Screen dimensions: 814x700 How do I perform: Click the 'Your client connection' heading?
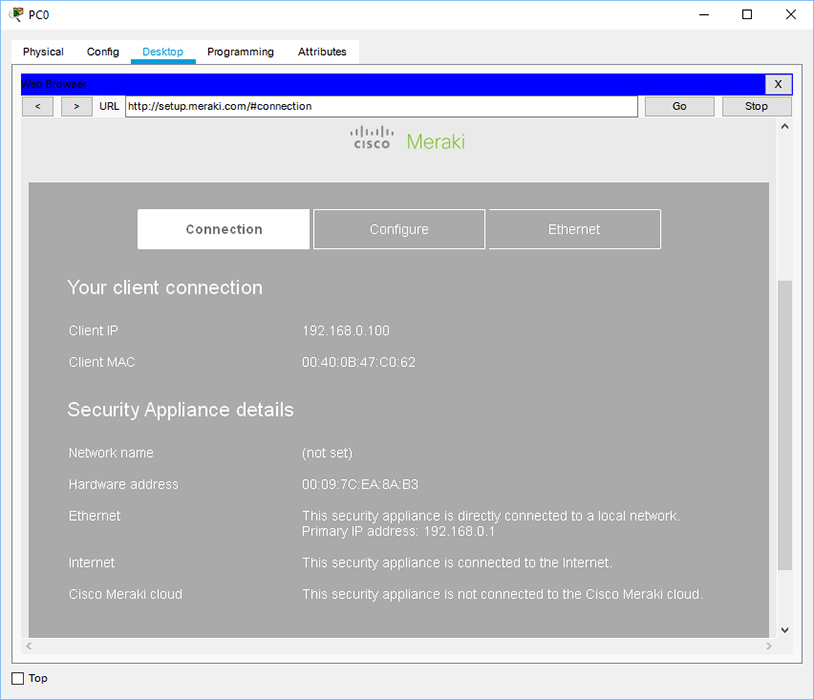coord(165,288)
